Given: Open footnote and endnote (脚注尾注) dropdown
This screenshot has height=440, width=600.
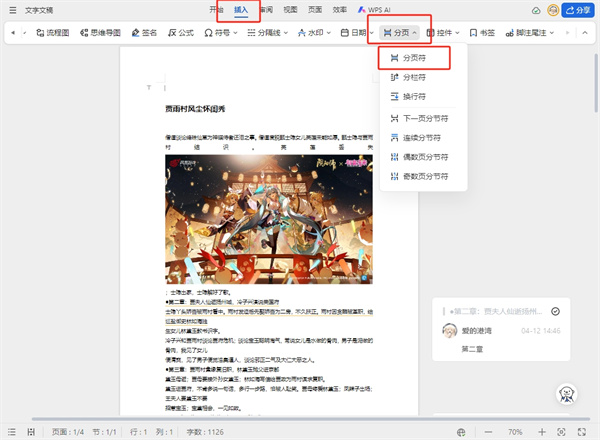Looking at the screenshot, I should pos(530,33).
